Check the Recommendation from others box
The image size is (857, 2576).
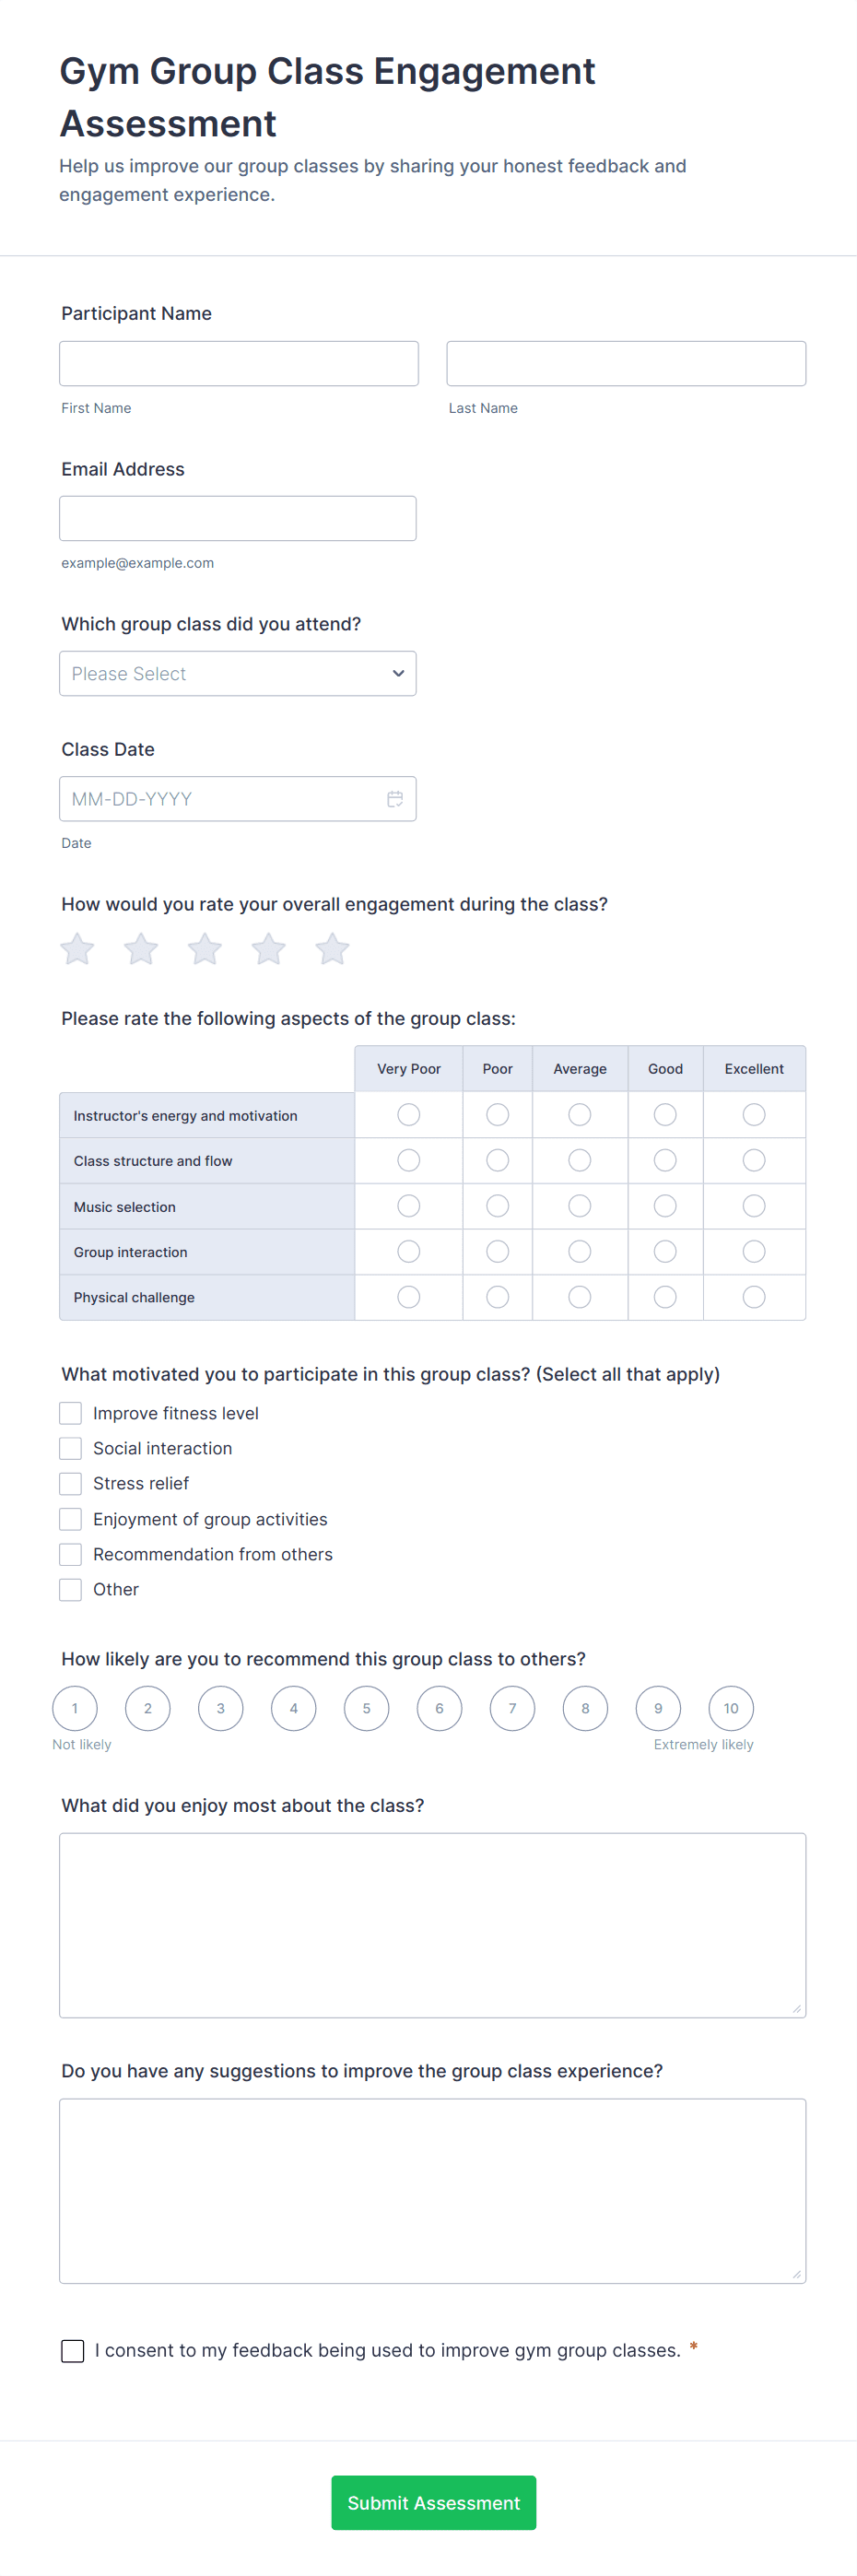(71, 1554)
